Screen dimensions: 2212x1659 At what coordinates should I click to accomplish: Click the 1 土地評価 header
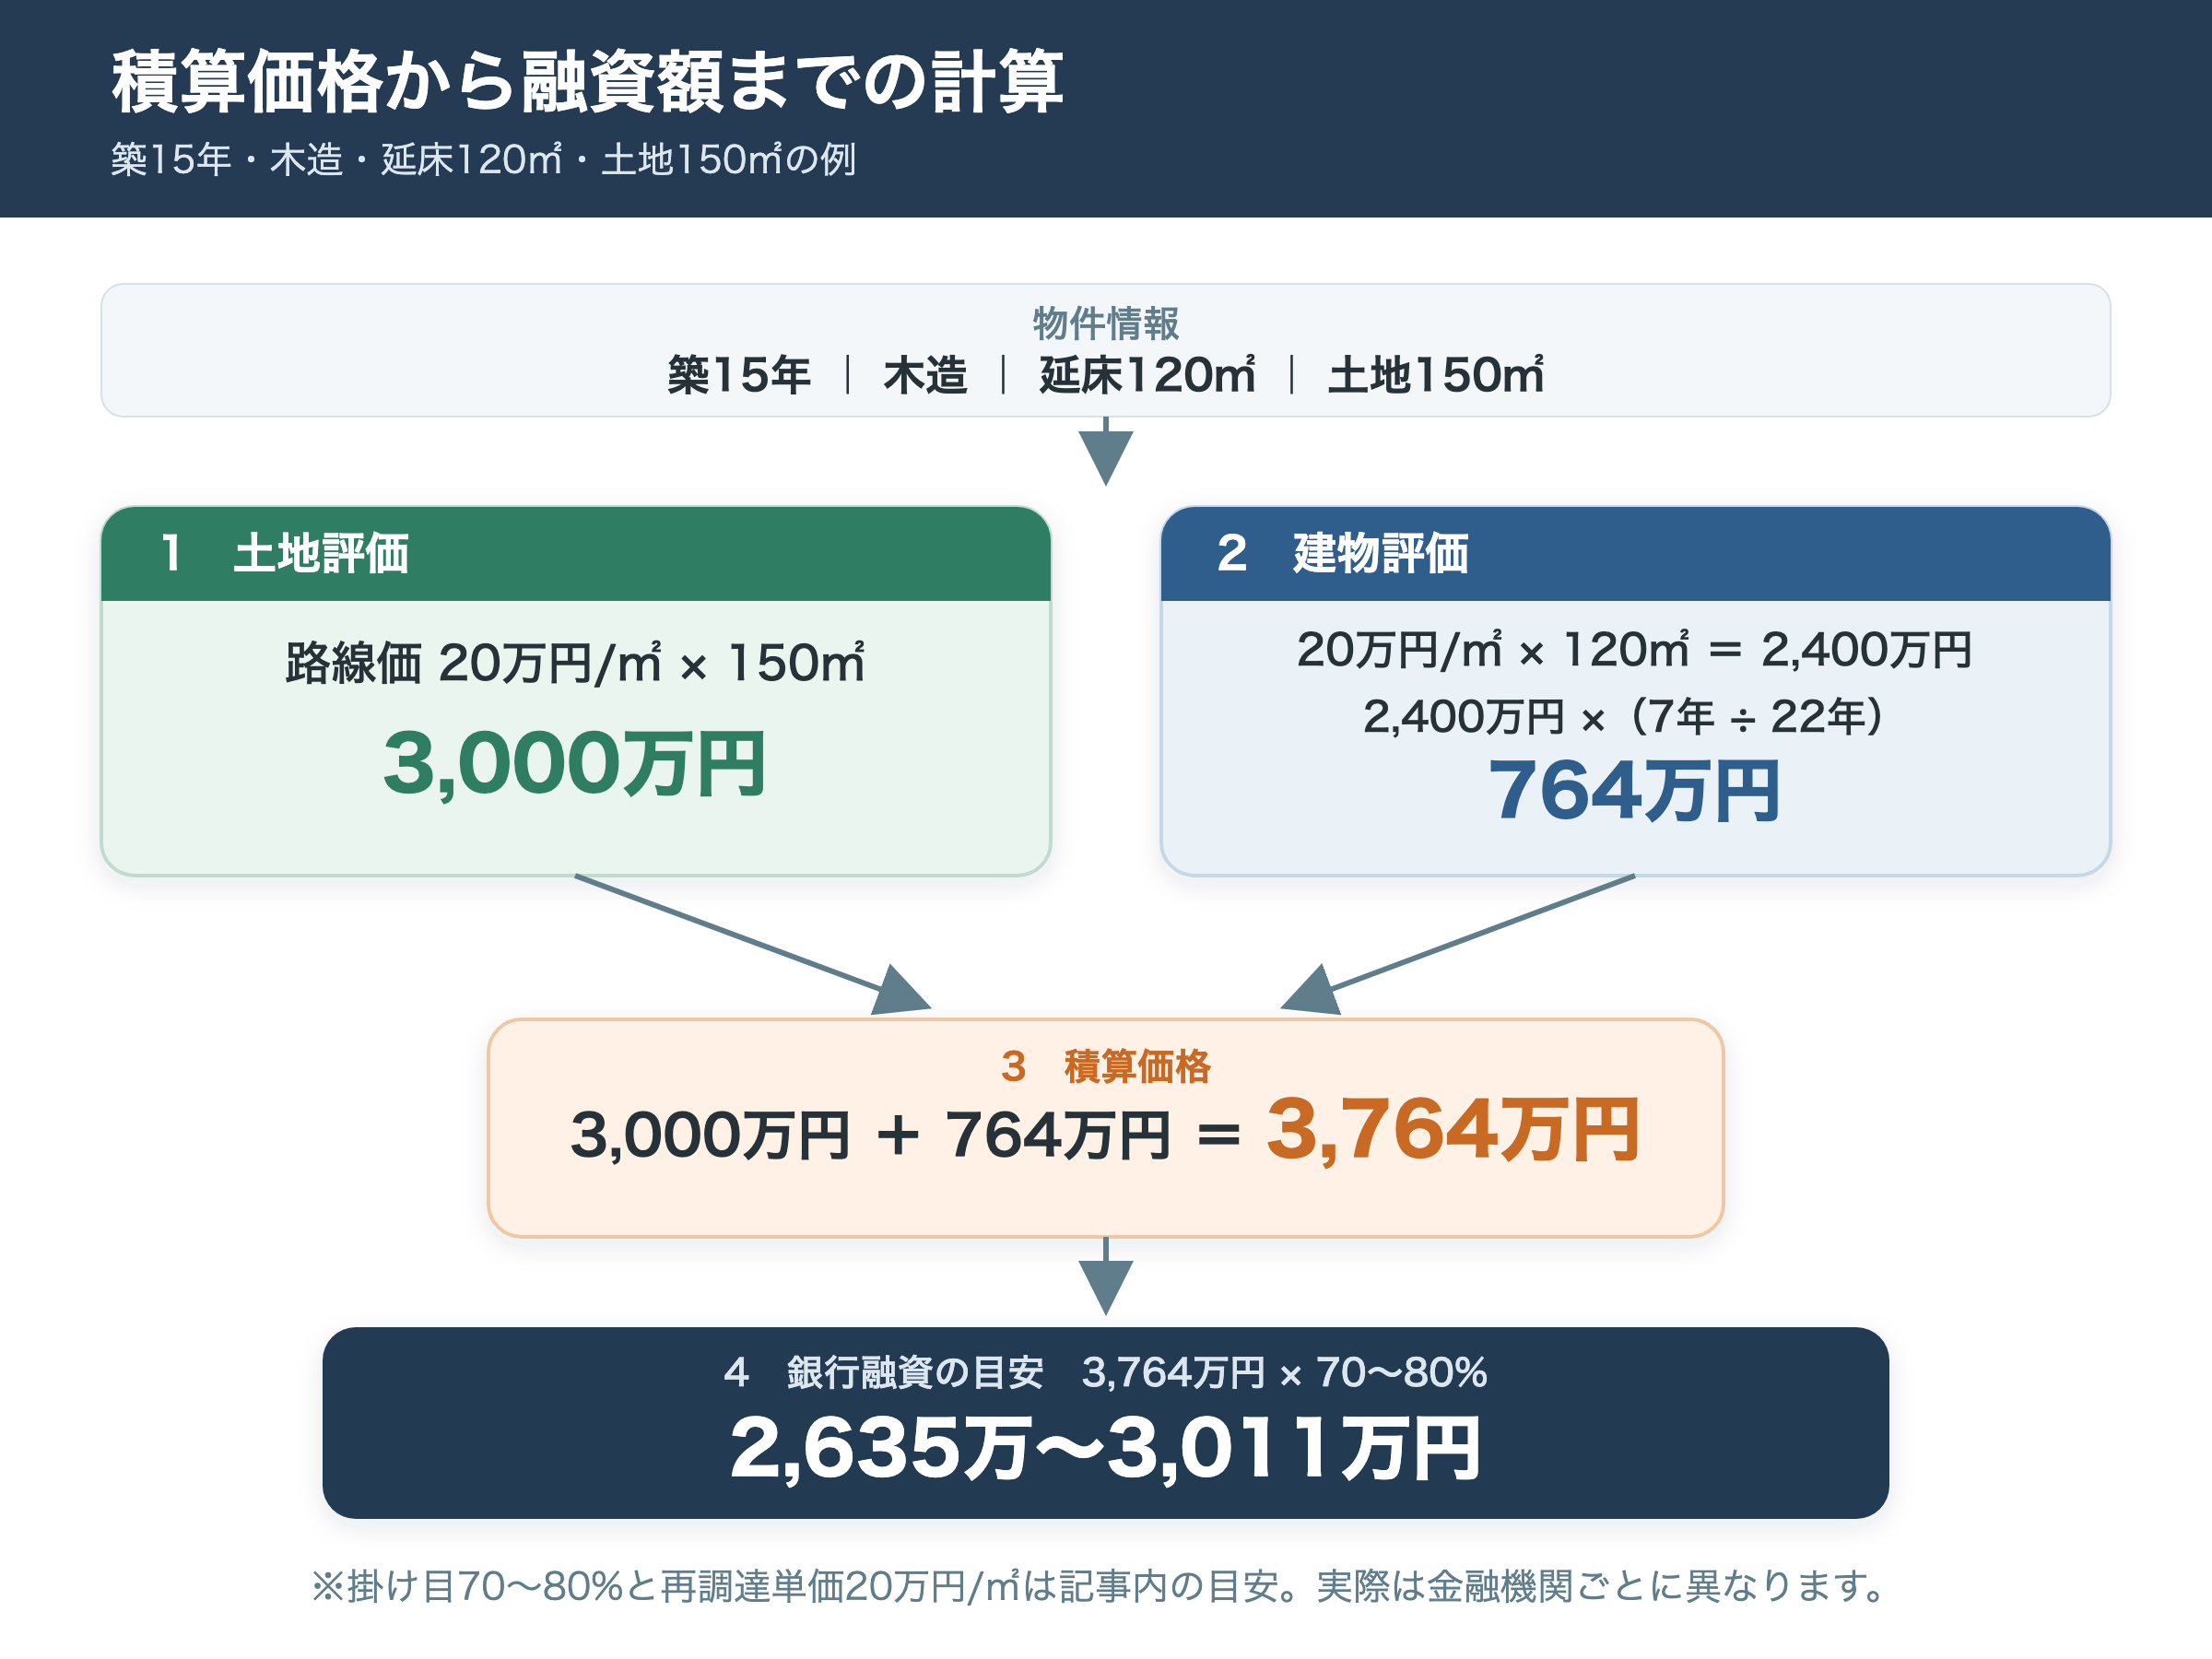[x=575, y=553]
